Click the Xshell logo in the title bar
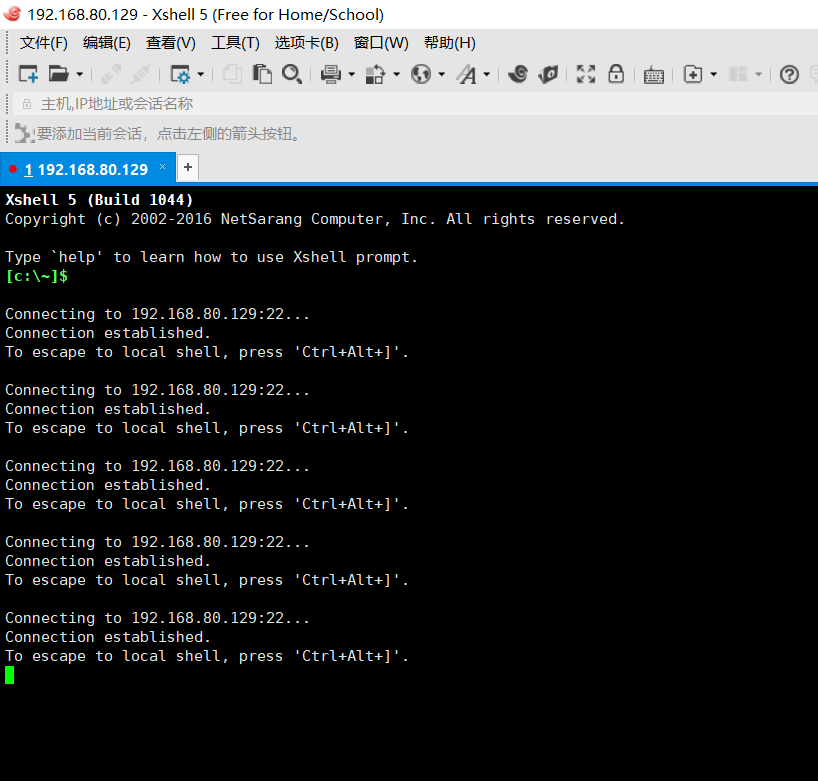The height and width of the screenshot is (781, 818). pyautogui.click(x=12, y=14)
